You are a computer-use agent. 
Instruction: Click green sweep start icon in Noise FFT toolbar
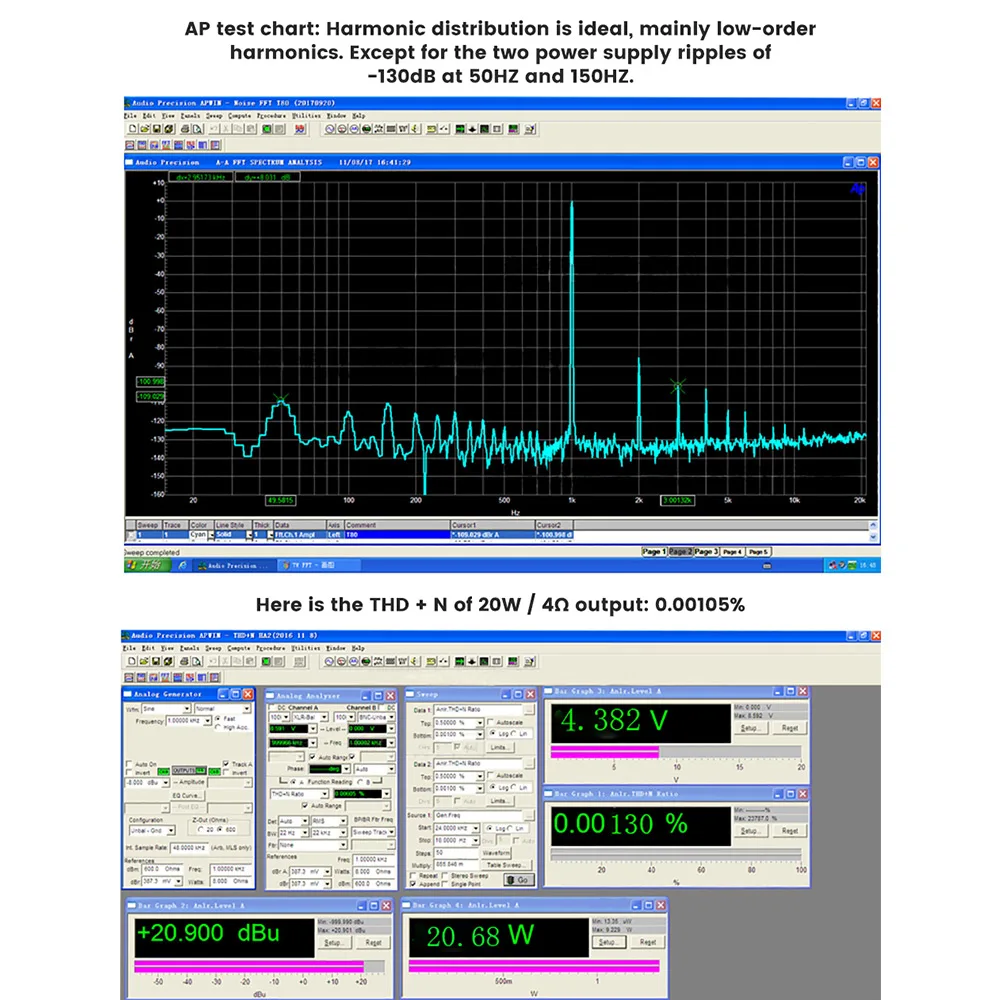(267, 129)
